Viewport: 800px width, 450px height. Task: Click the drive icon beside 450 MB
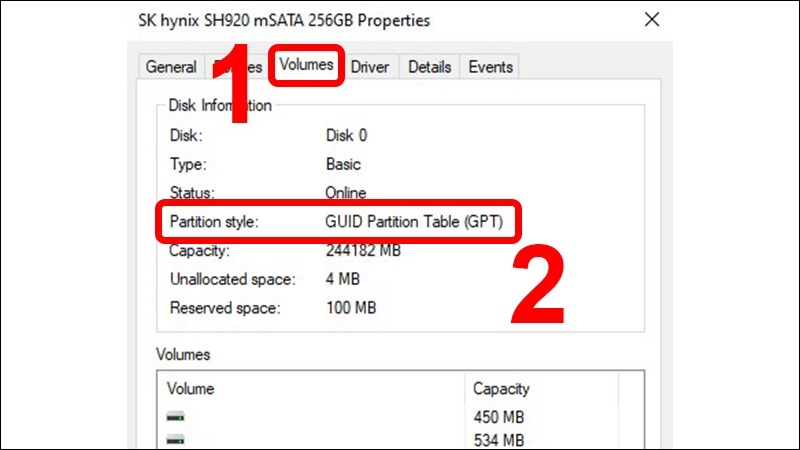(x=176, y=416)
